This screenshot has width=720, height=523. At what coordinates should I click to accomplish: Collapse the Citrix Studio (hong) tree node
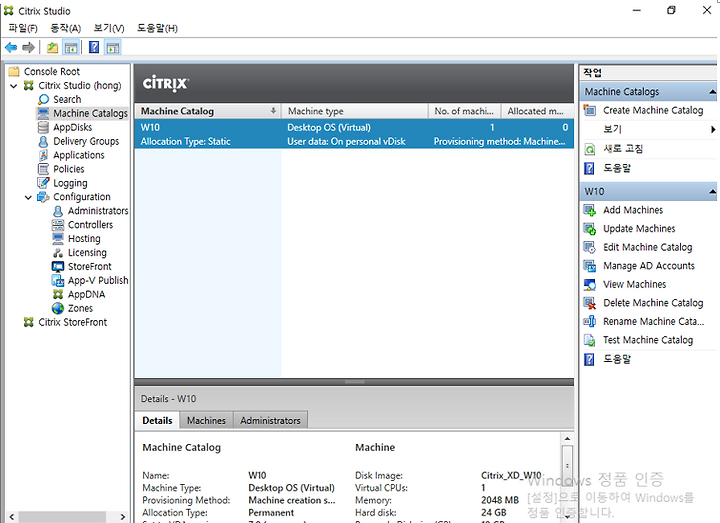click(x=14, y=85)
